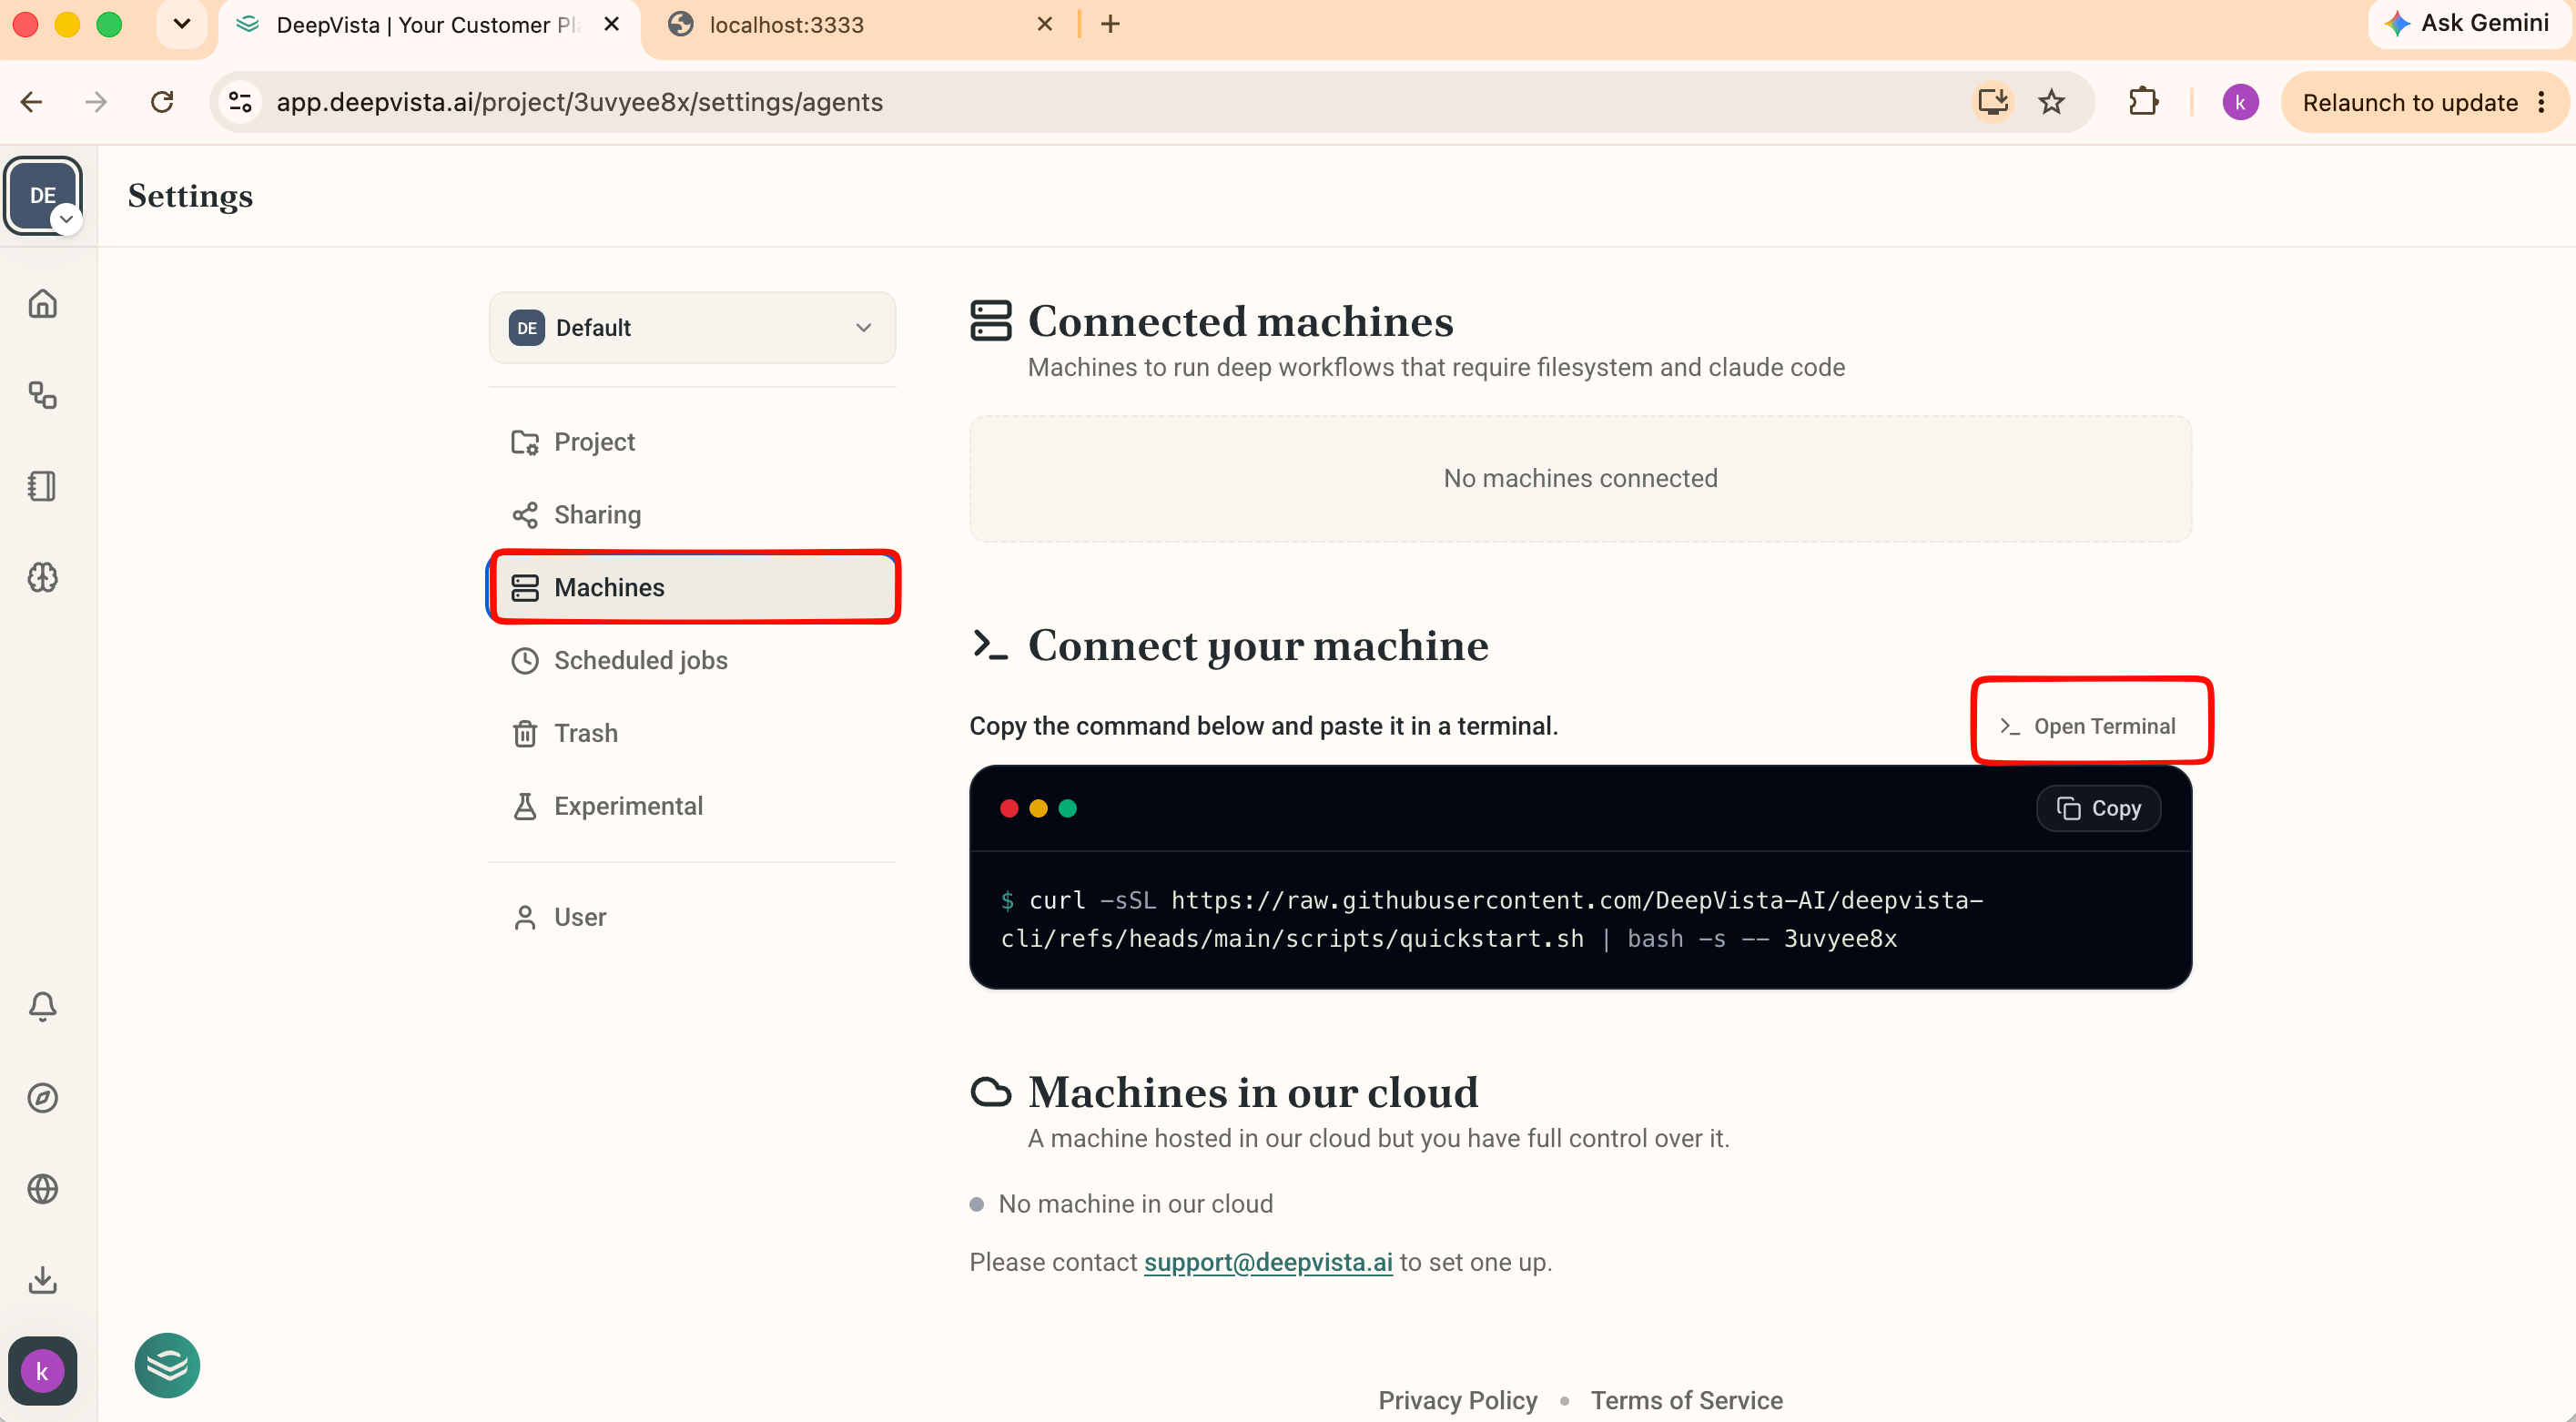Click the browser forward arrow
This screenshot has width=2576, height=1422.
(x=96, y=102)
